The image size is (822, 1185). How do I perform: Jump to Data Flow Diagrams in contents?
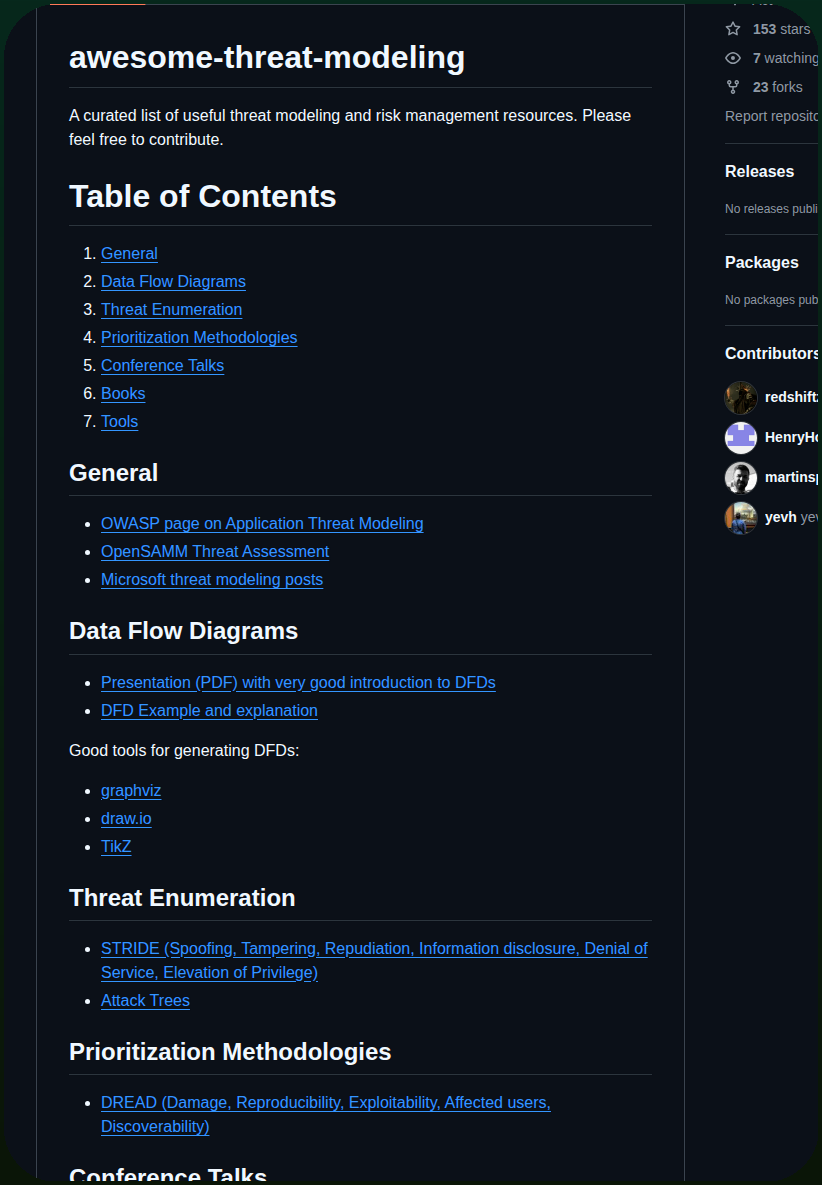[173, 282]
